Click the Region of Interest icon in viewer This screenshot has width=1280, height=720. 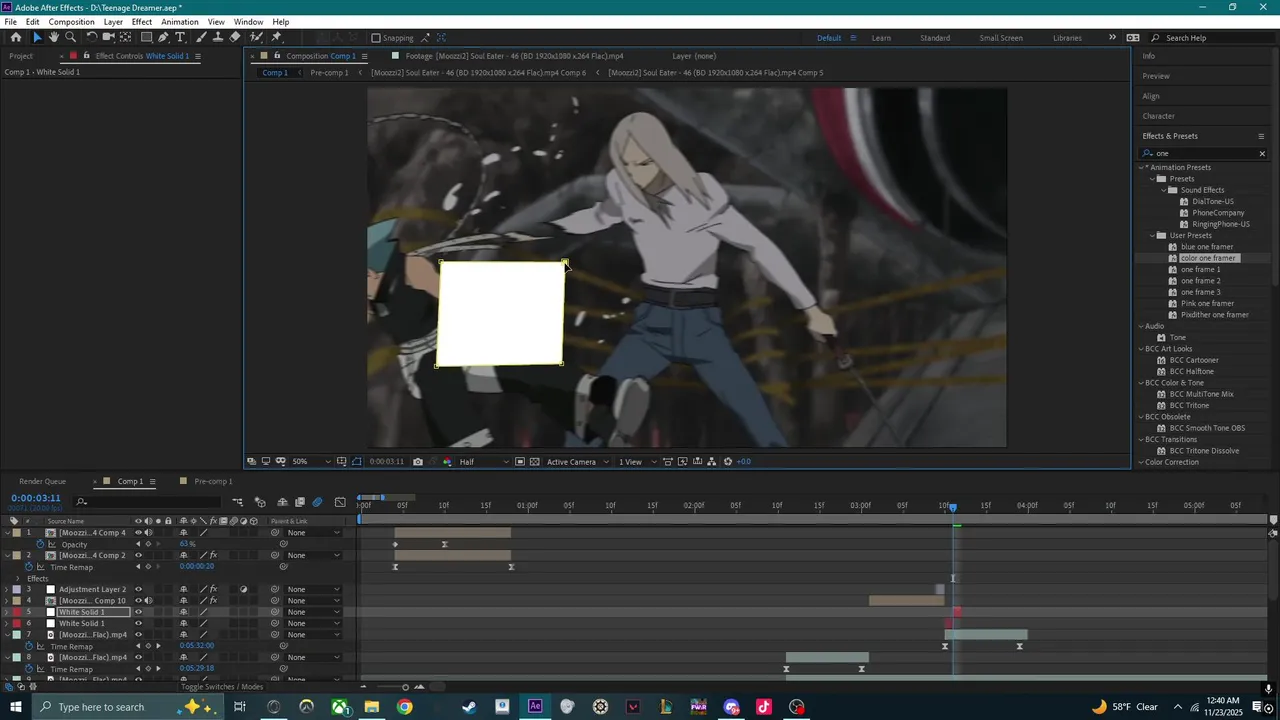coord(520,462)
